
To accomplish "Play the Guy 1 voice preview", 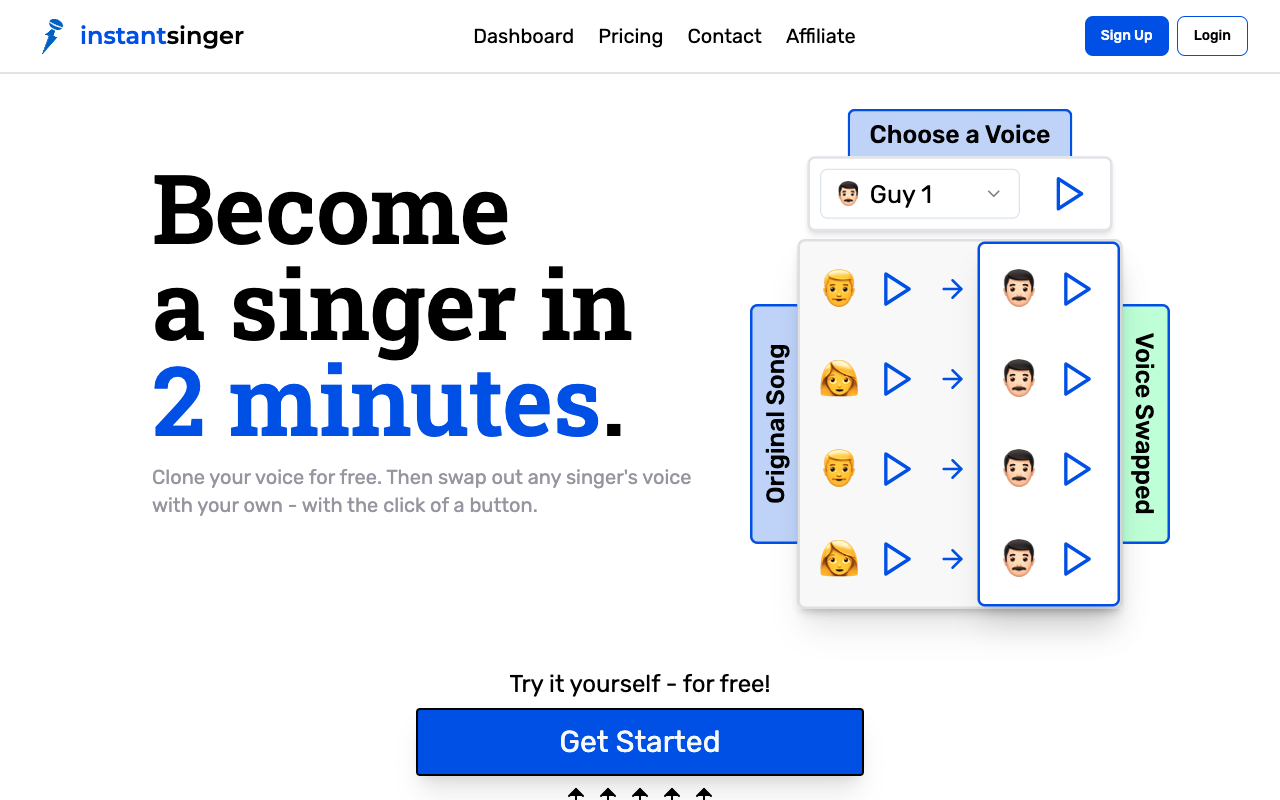I will point(1069,194).
